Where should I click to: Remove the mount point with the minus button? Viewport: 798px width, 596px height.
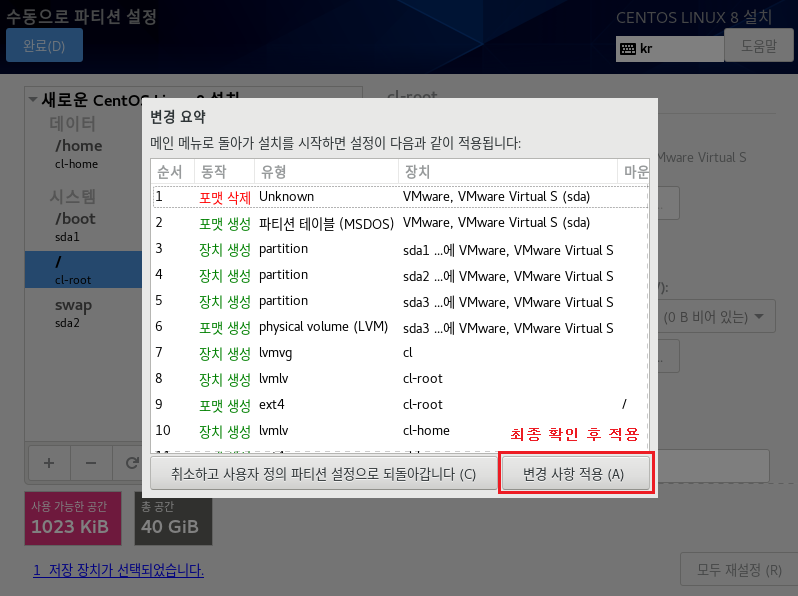tap(91, 463)
